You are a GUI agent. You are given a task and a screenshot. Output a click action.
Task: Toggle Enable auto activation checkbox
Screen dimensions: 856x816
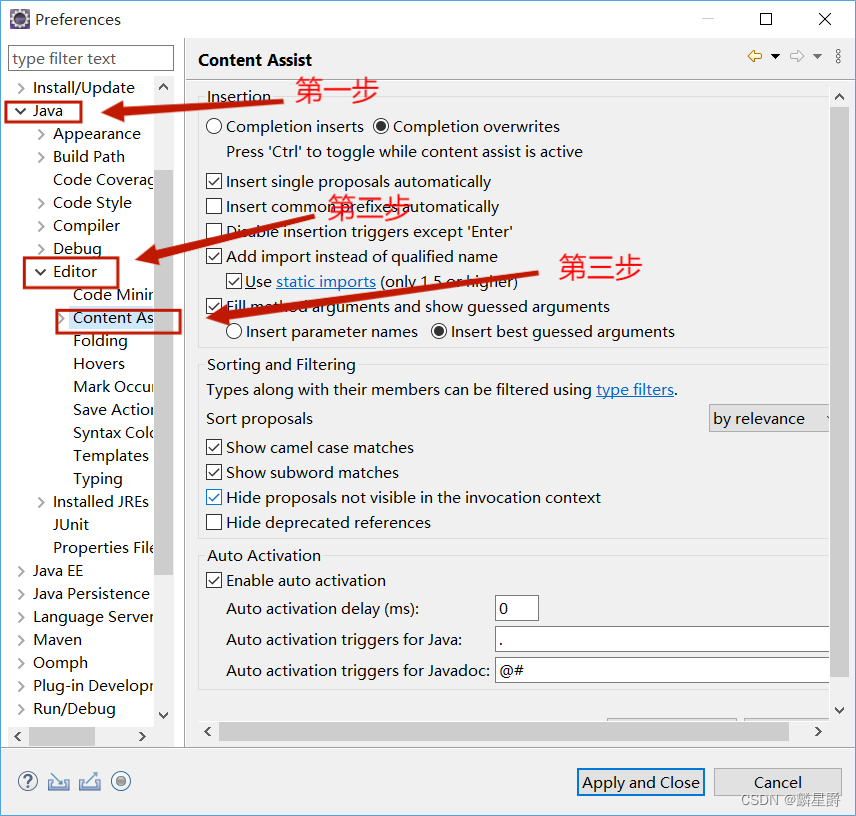click(x=214, y=580)
